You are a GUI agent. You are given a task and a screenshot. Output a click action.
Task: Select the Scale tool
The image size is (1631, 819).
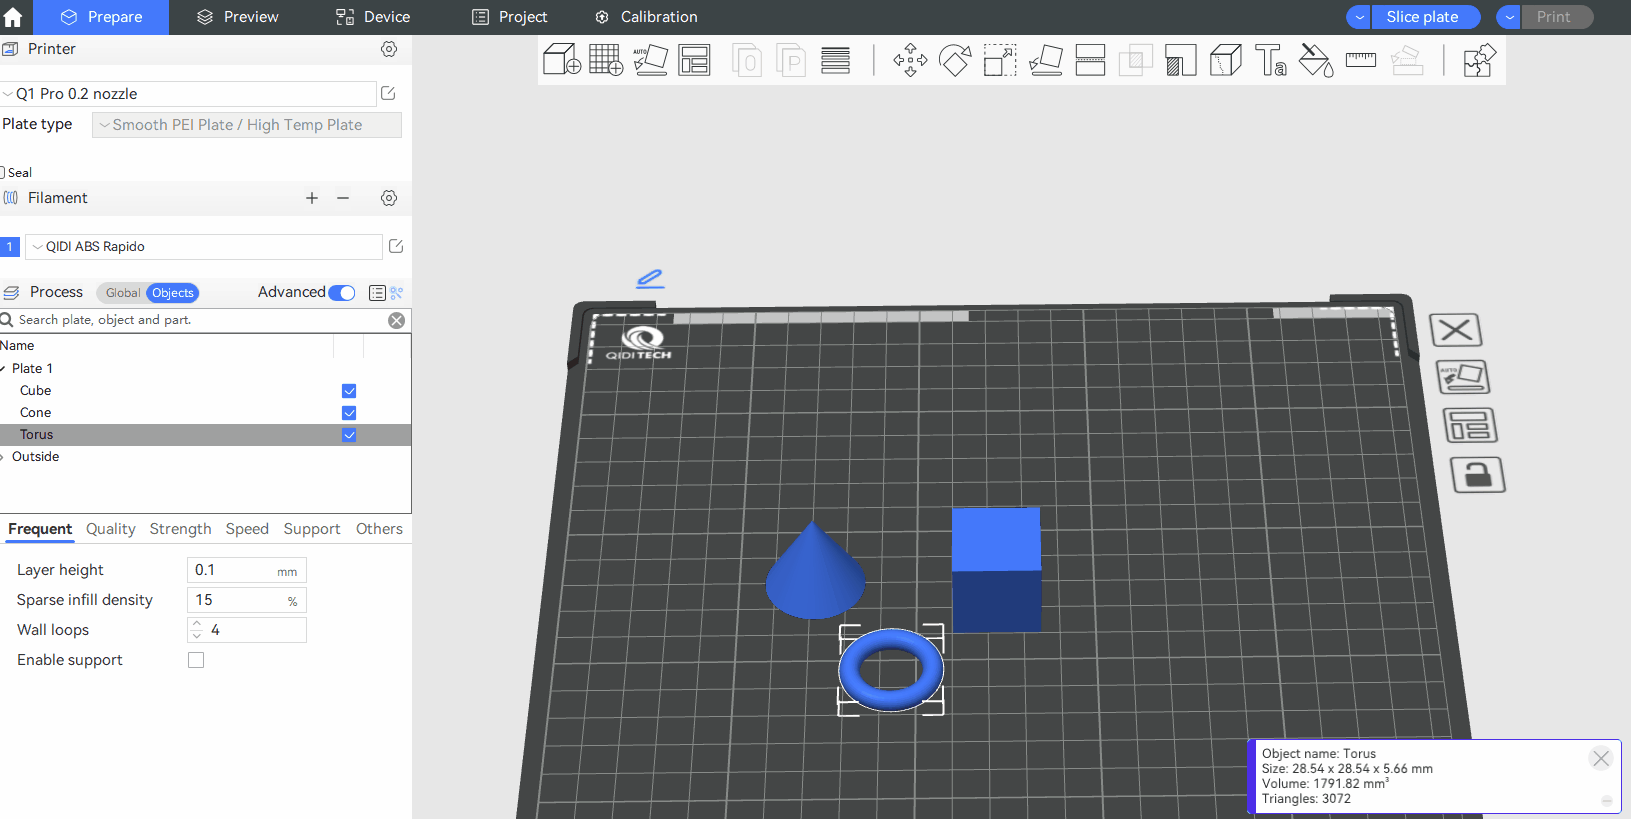1000,60
